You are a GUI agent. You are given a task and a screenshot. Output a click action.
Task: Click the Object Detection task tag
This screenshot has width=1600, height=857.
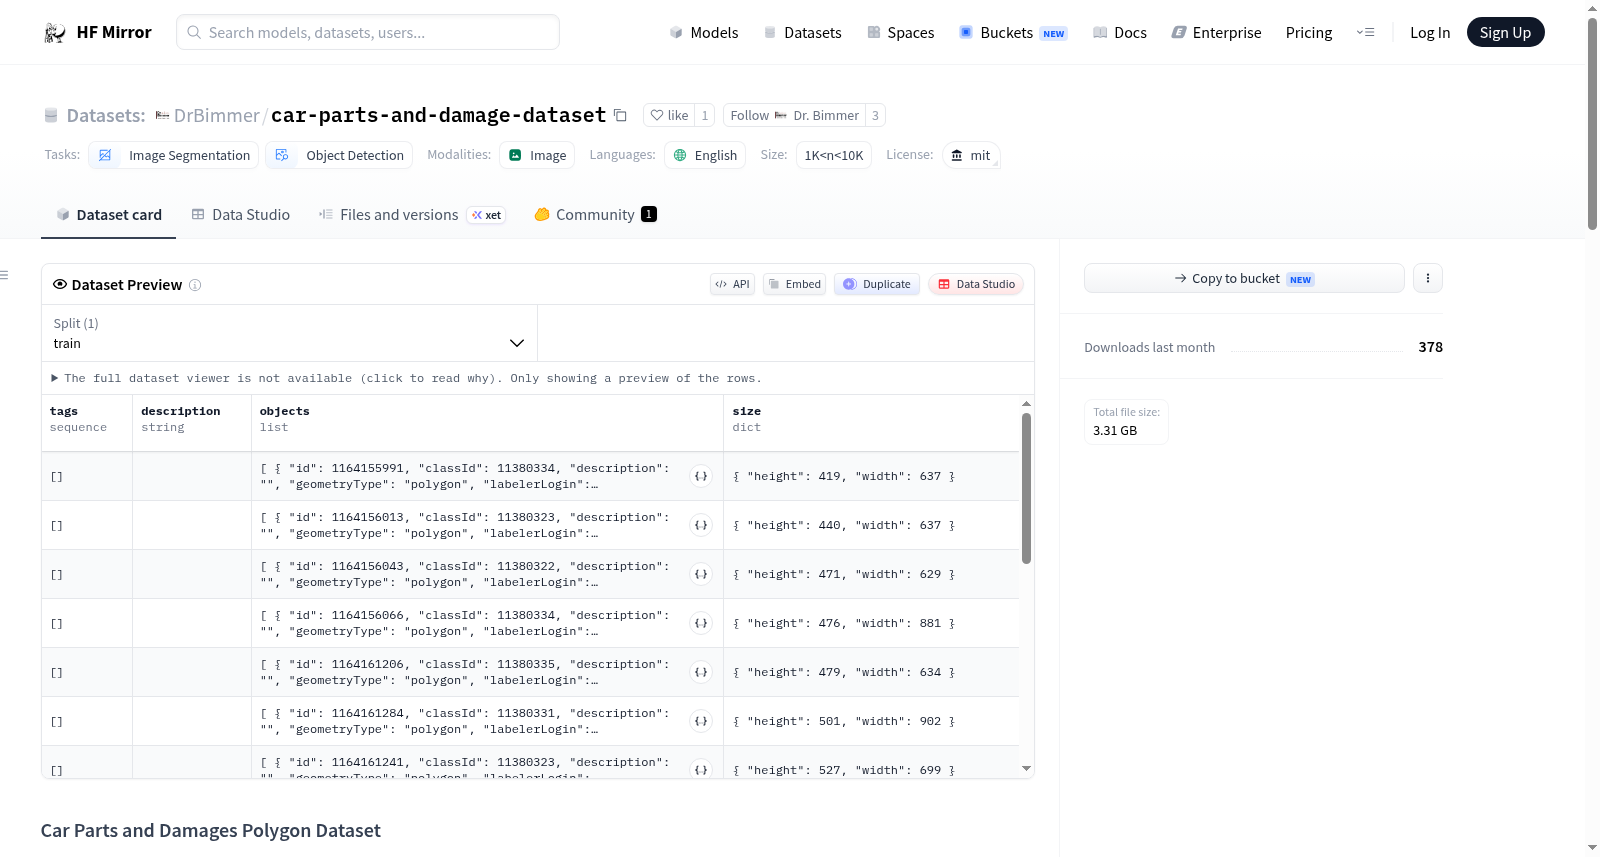coord(339,155)
